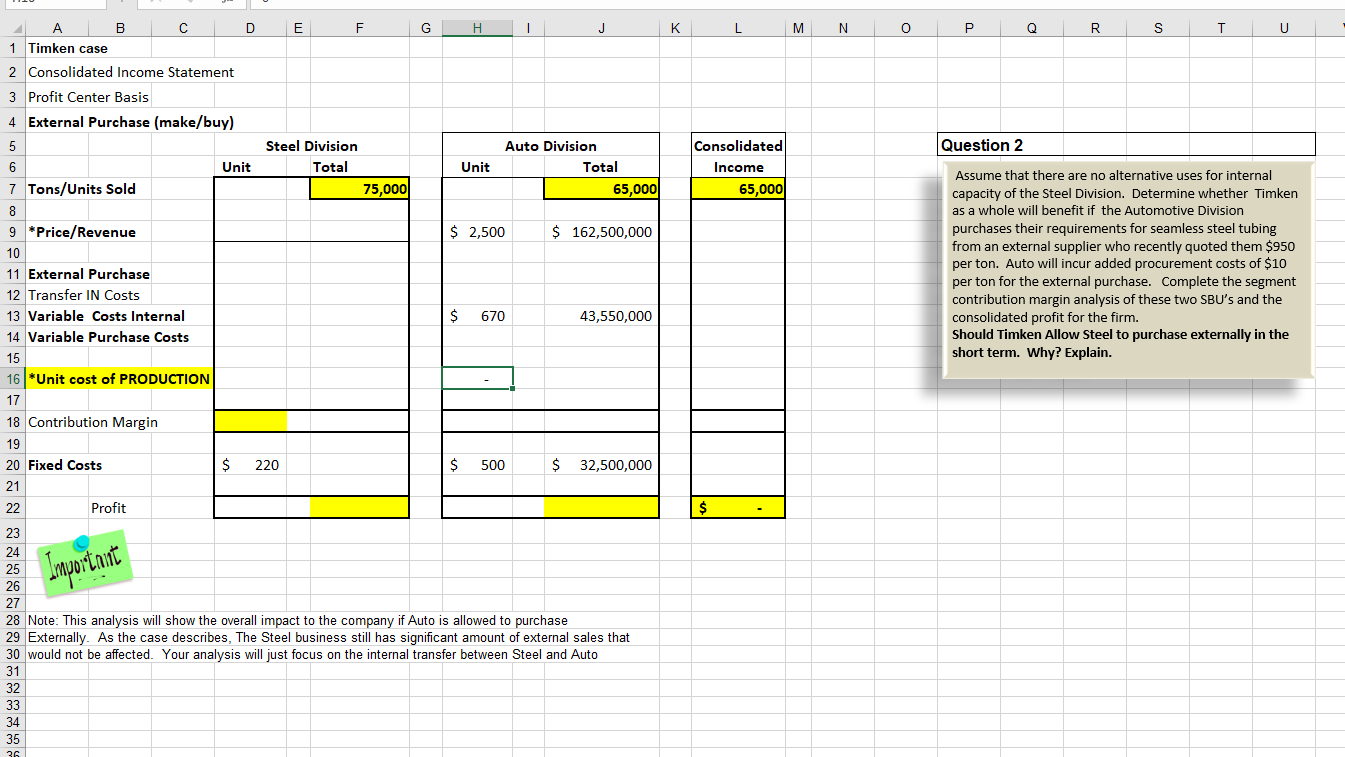The height and width of the screenshot is (757, 1345).
Task: Click Variable Costs Internal label
Action: 107,316
